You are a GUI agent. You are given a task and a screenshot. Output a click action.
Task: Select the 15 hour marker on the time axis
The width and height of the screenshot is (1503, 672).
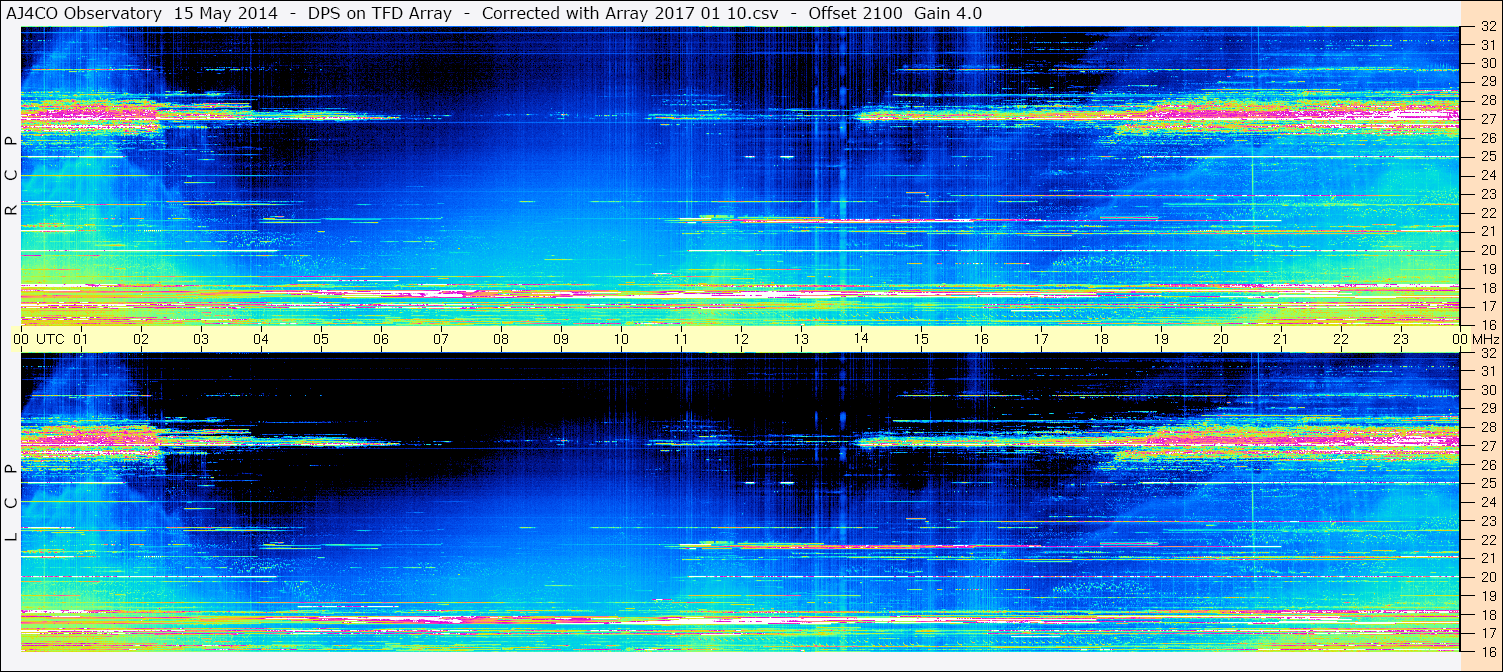click(921, 339)
